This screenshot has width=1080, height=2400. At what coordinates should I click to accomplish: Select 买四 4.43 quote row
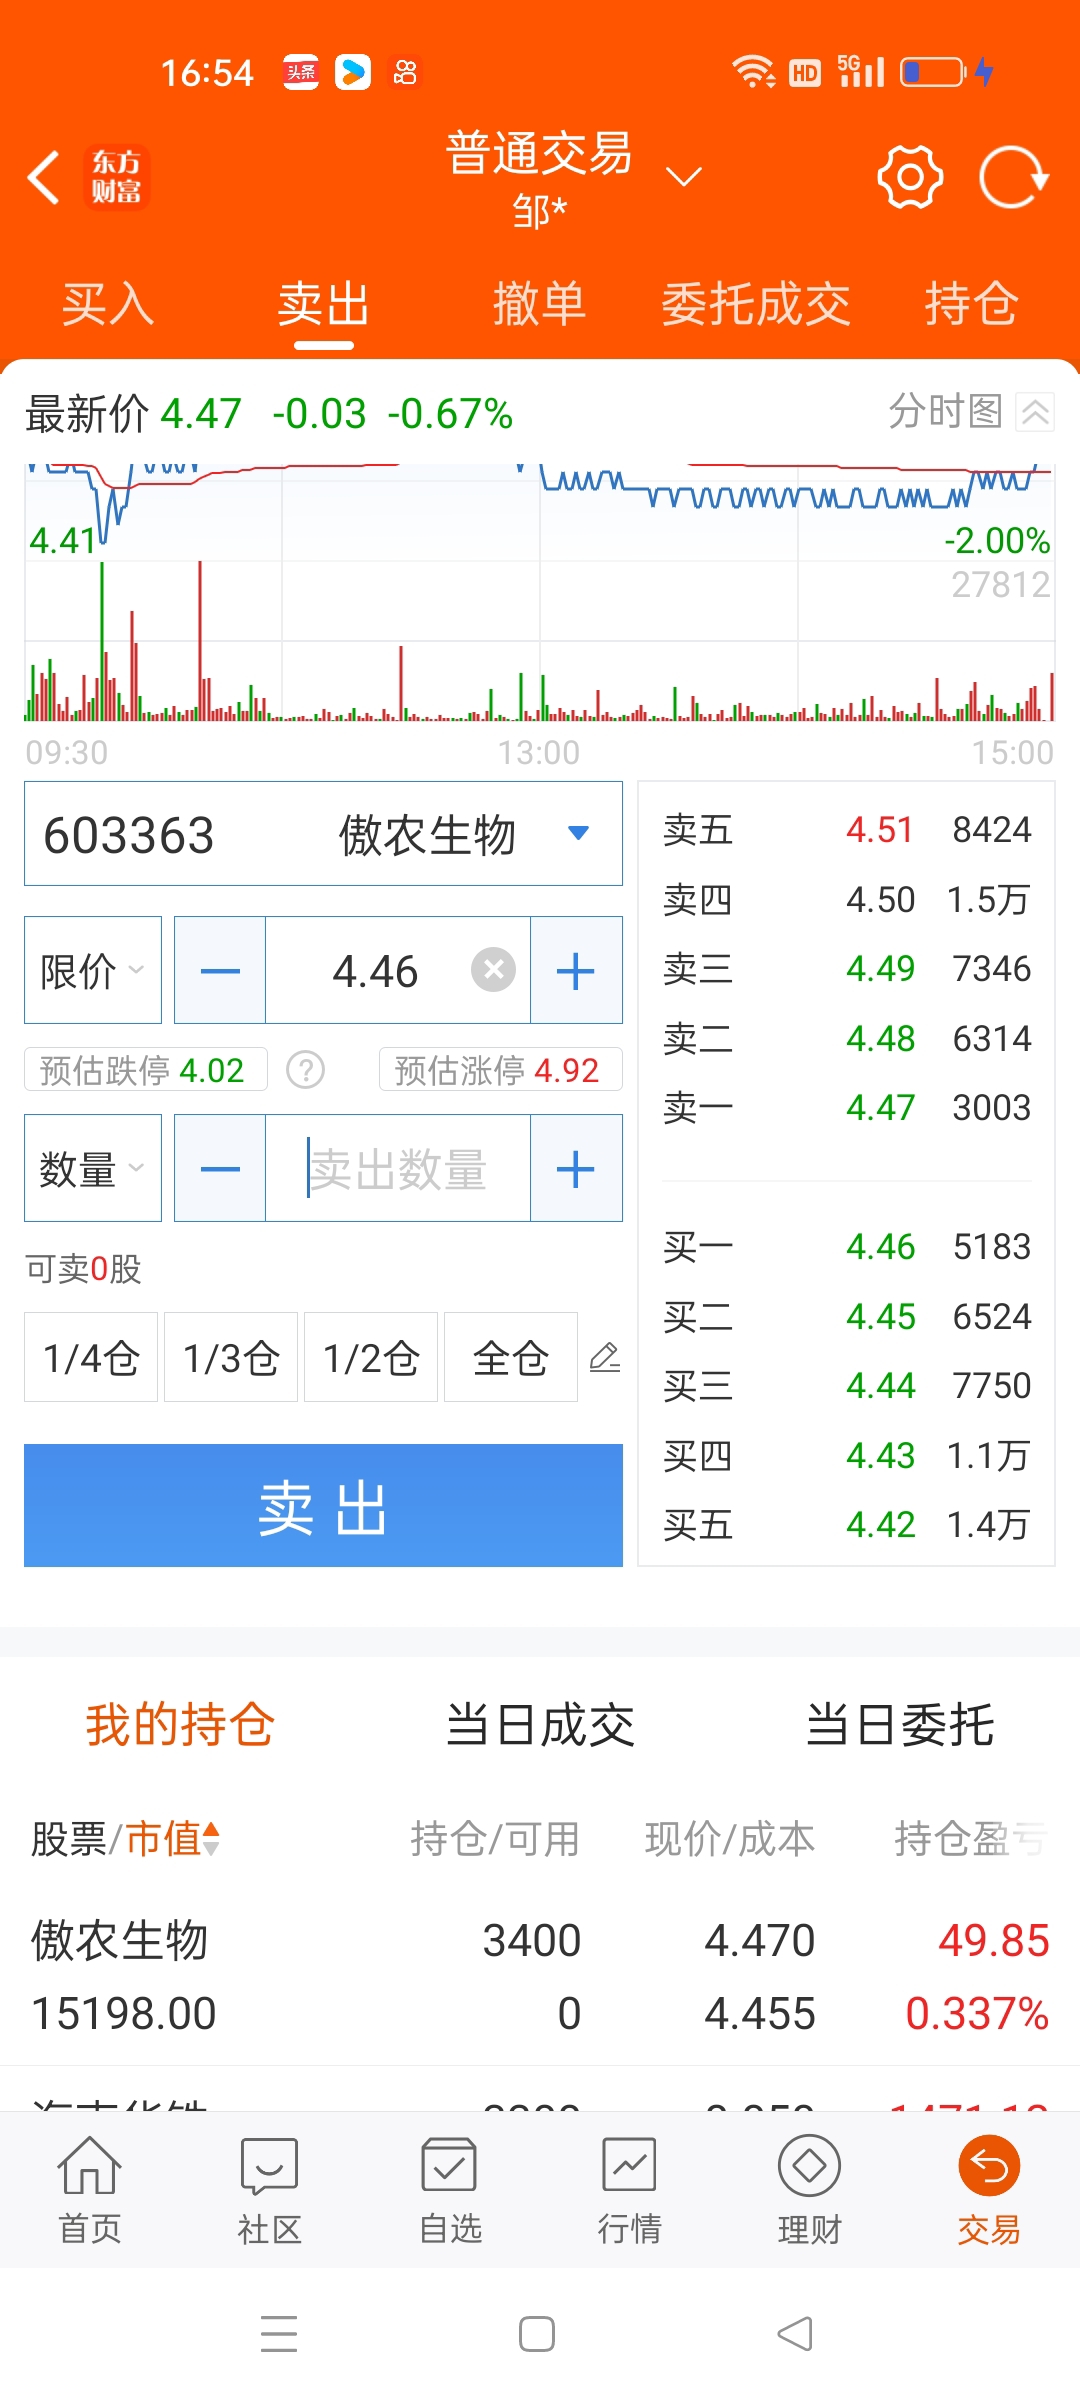click(x=846, y=1455)
